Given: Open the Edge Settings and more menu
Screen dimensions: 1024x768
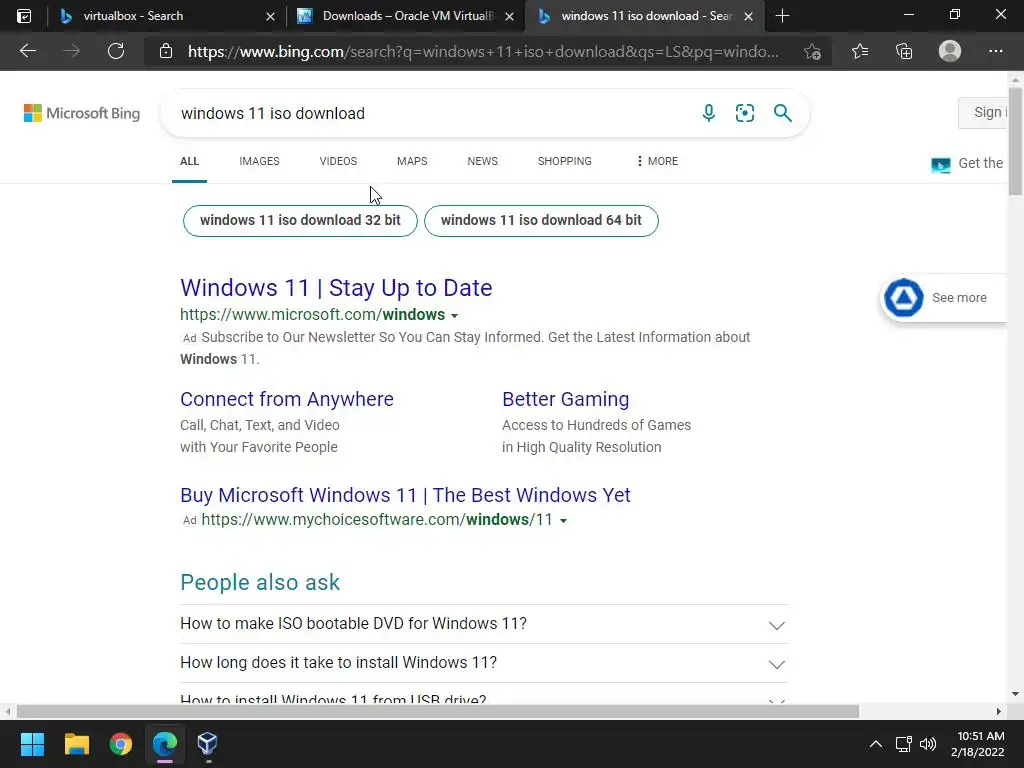Looking at the screenshot, I should tap(995, 51).
